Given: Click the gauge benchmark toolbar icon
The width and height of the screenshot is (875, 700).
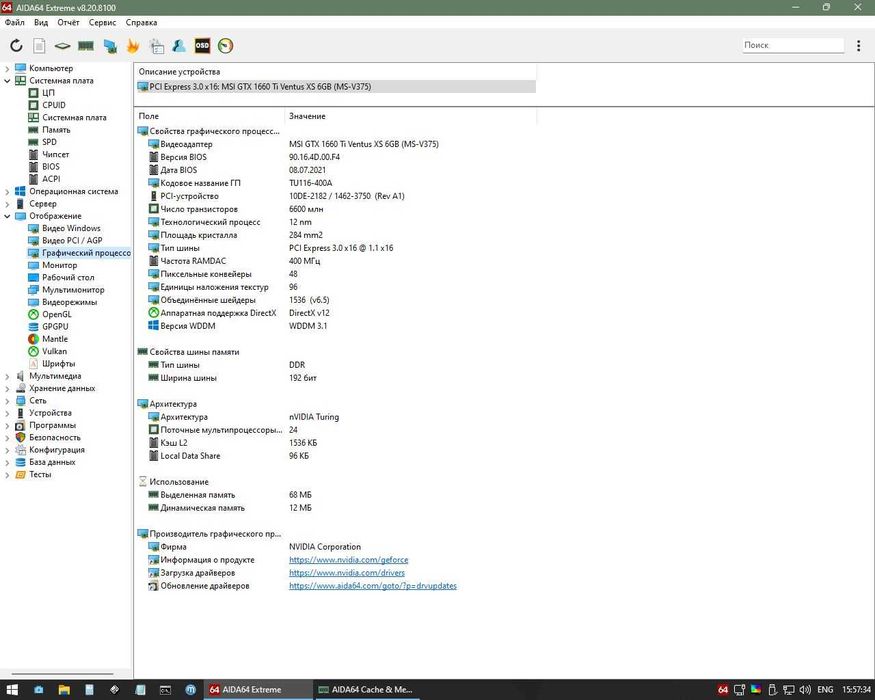Looking at the screenshot, I should pyautogui.click(x=225, y=46).
